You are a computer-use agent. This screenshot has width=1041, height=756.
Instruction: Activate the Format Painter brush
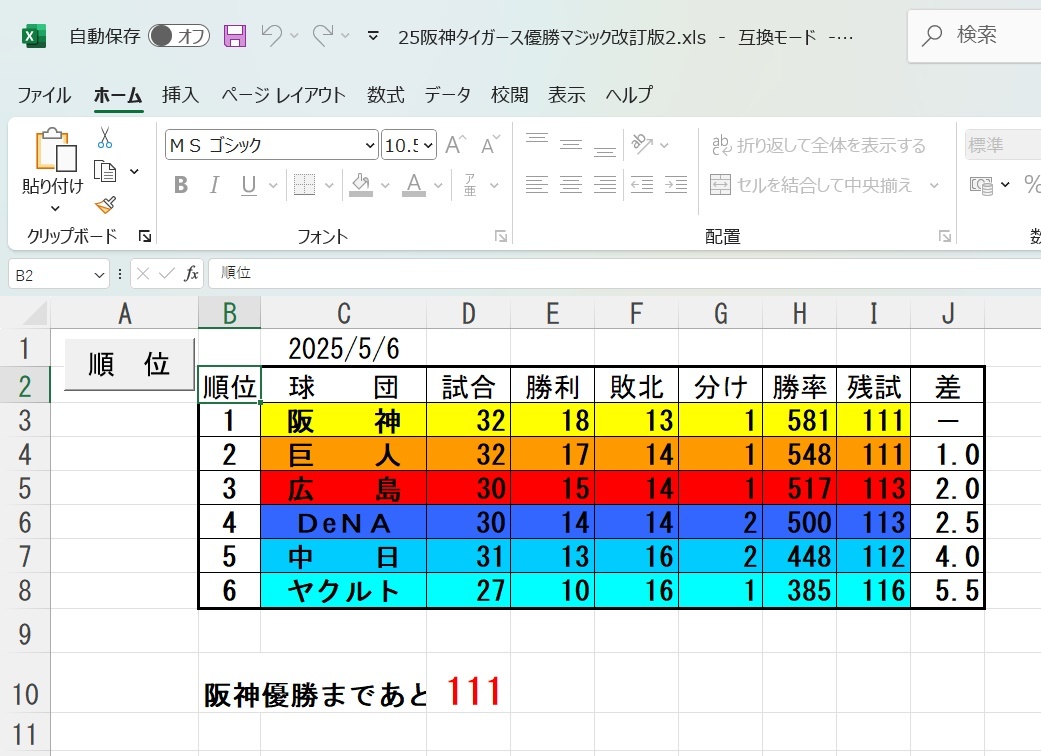[106, 204]
